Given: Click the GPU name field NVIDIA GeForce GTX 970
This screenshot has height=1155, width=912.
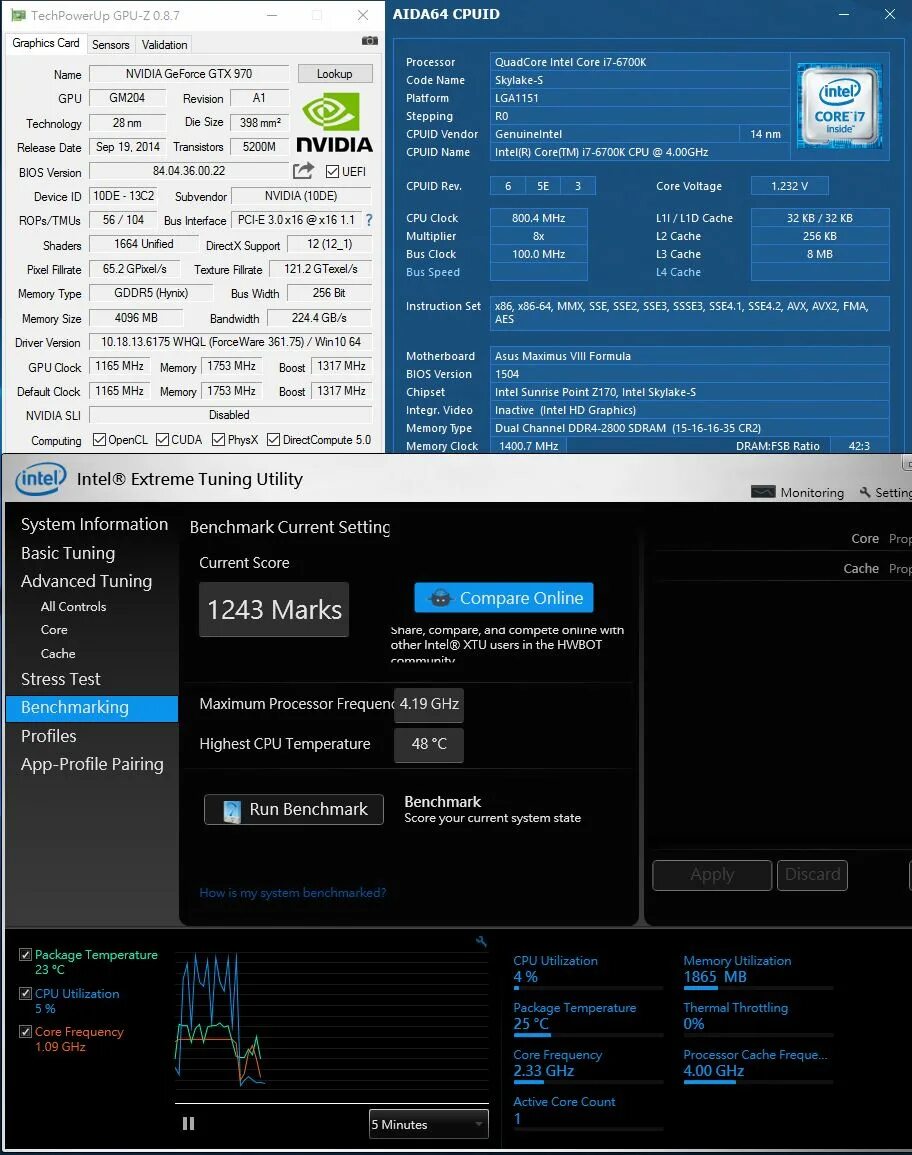Looking at the screenshot, I should [189, 74].
